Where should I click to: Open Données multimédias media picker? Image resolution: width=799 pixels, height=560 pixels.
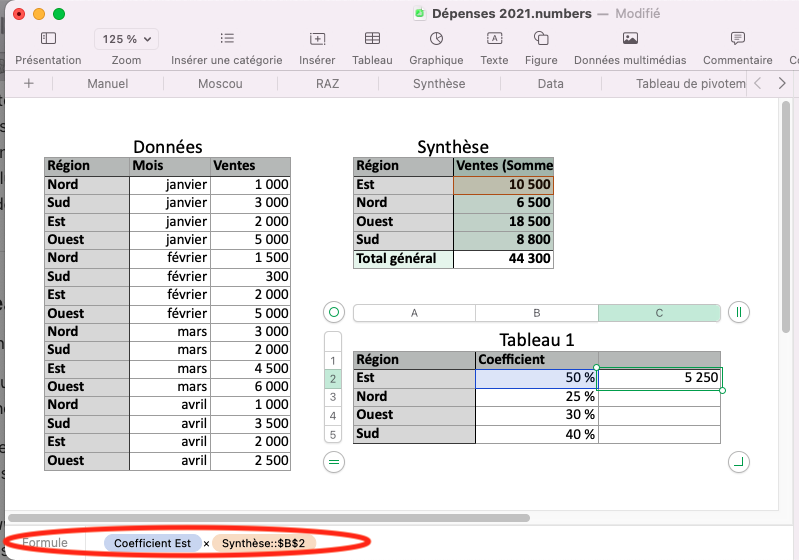point(630,39)
